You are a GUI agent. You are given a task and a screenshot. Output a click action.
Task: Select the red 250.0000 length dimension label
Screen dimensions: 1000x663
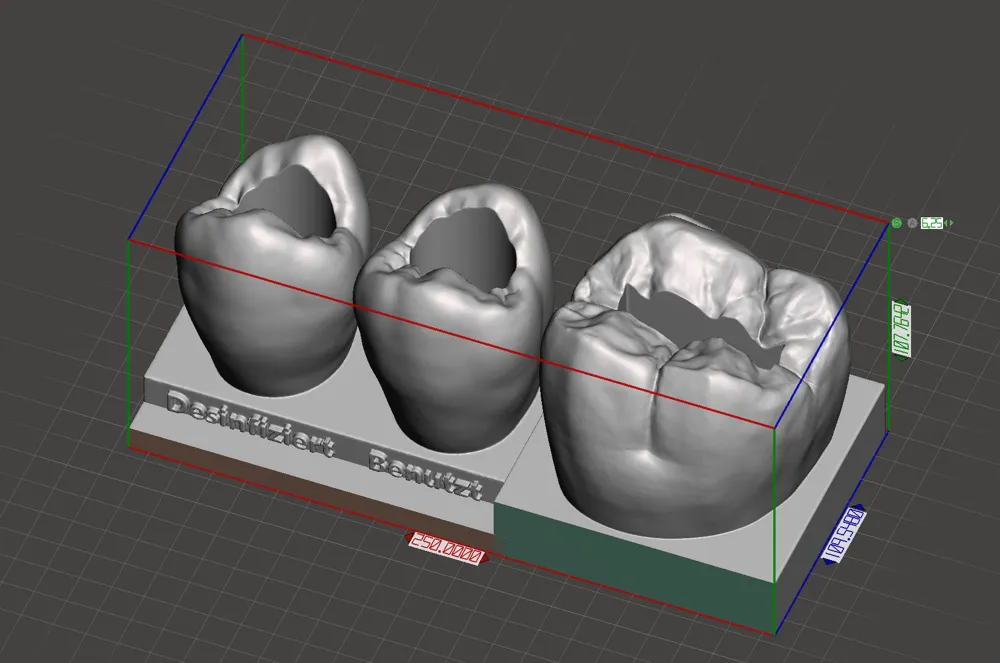446,548
